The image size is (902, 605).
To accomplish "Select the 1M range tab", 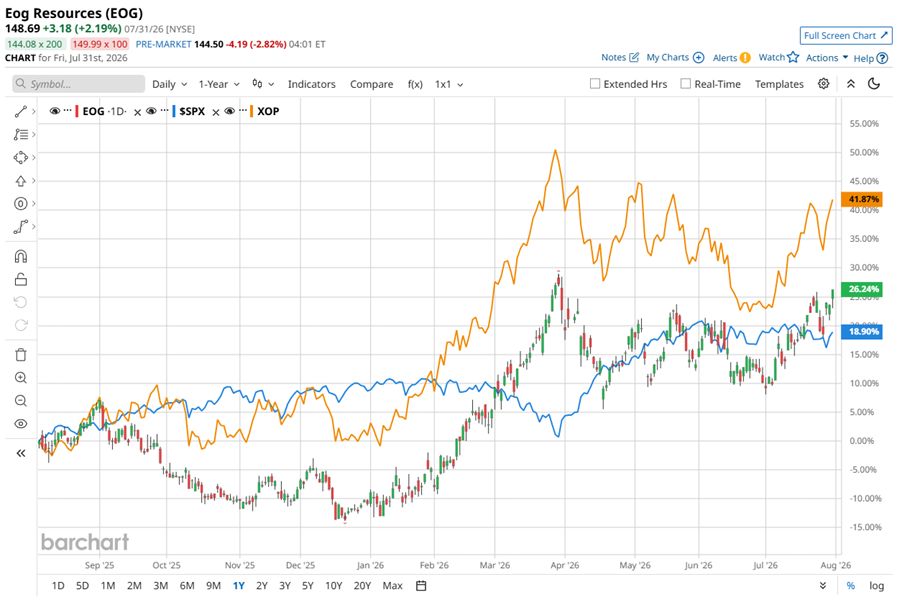I will [108, 585].
